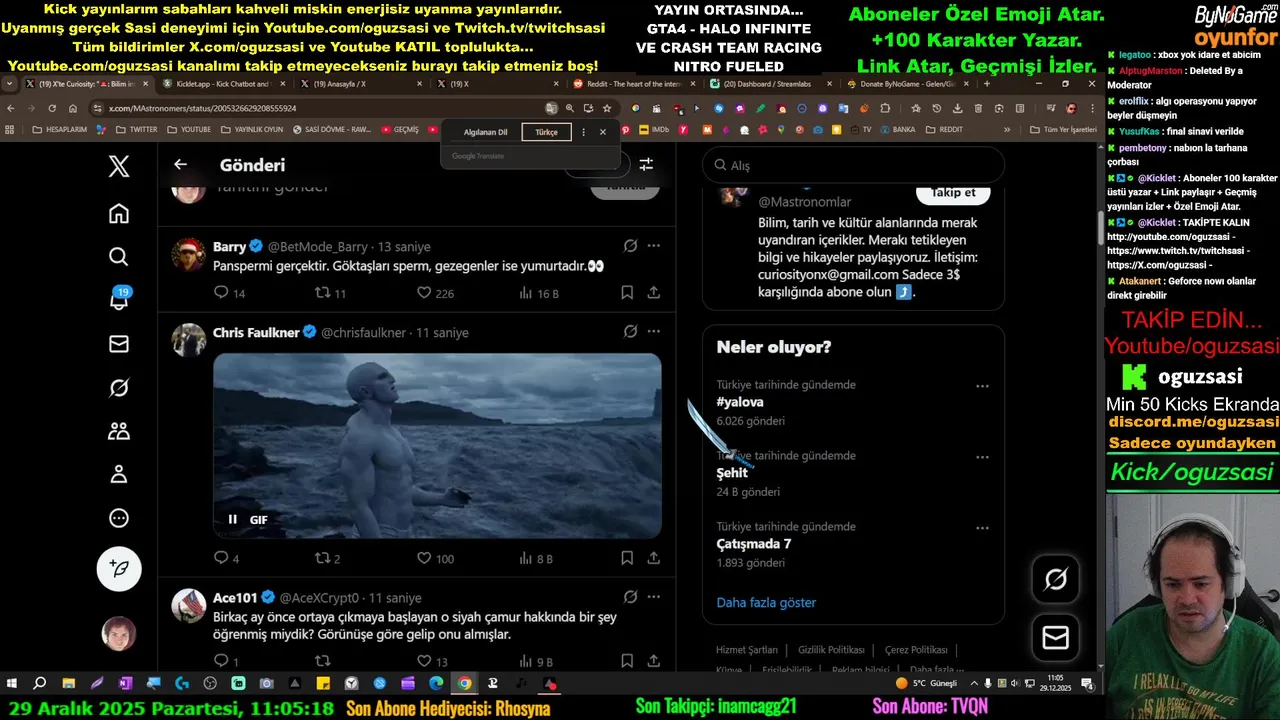Open floating Grok button bottom right
The height and width of the screenshot is (720, 1280).
coord(1055,579)
